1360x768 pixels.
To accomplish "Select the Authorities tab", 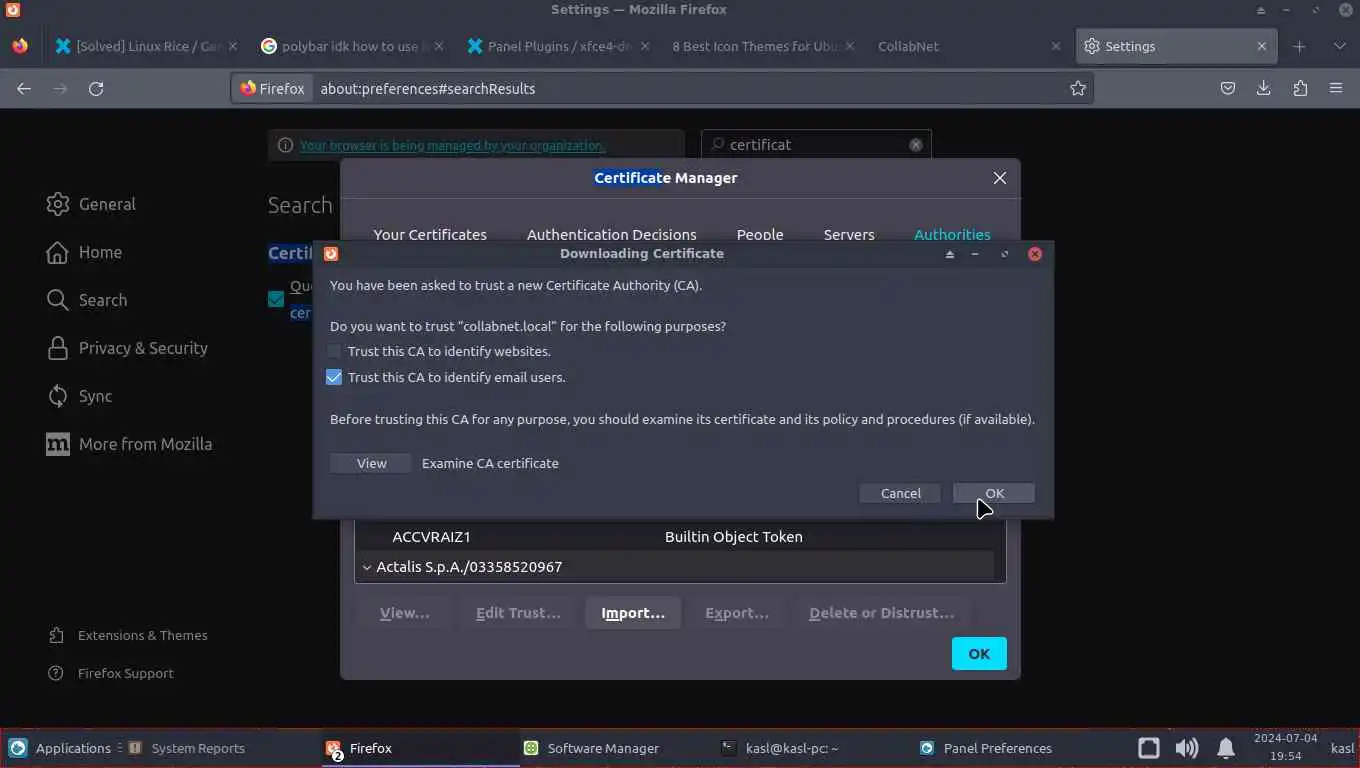I will (x=952, y=235).
